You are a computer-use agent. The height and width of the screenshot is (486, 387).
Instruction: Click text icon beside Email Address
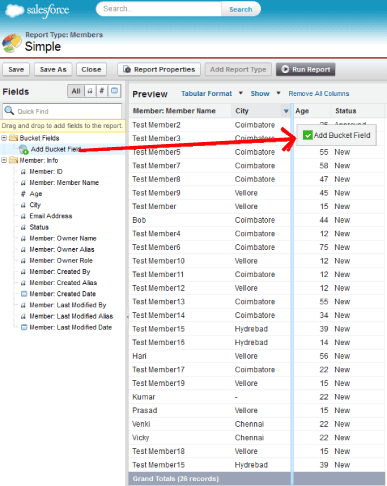click(23, 216)
